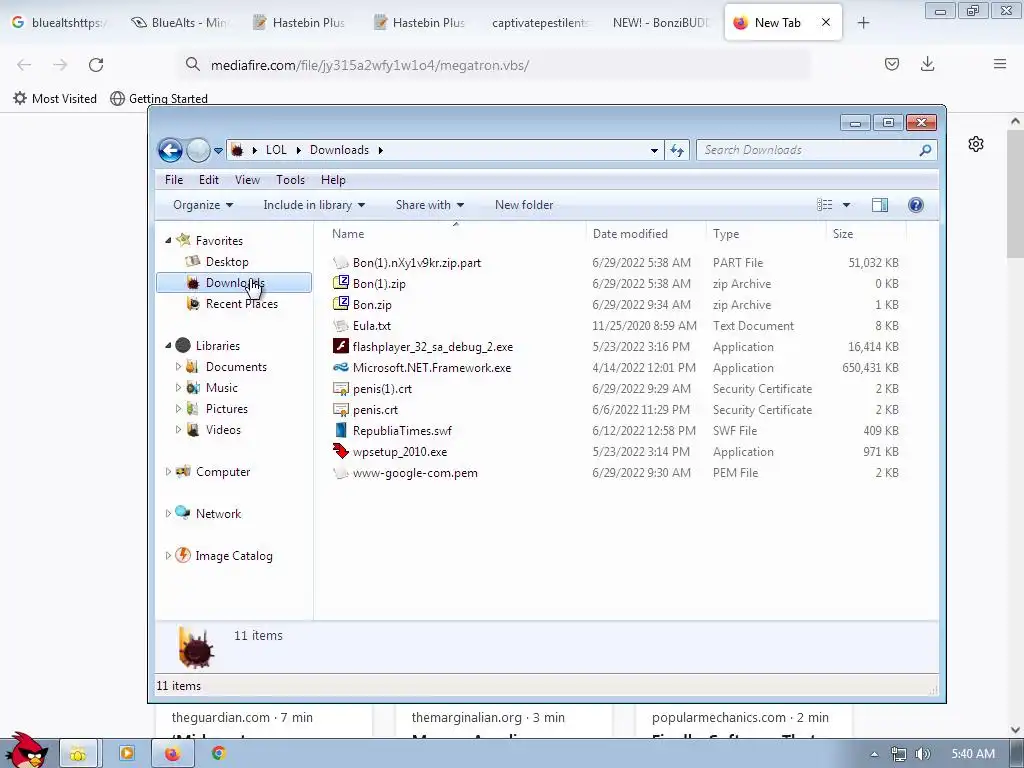This screenshot has width=1024, height=768.
Task: Click the network tray icon
Action: coord(899,754)
